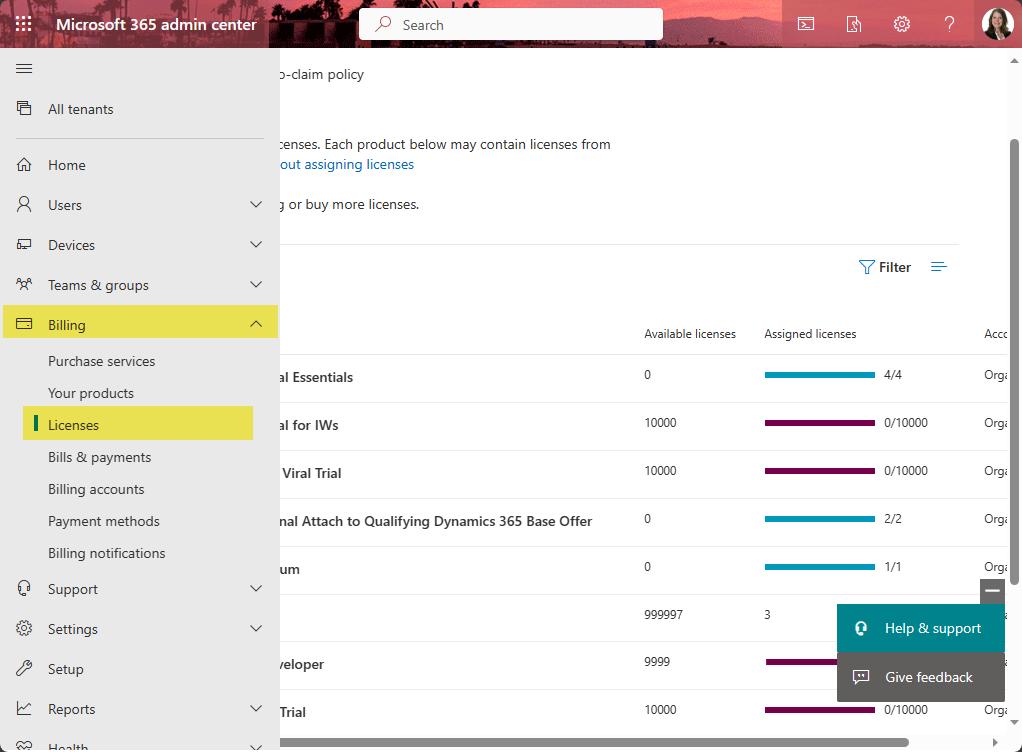Image resolution: width=1022 pixels, height=752 pixels.
Task: Expand the Users section chevron
Action: click(x=256, y=205)
